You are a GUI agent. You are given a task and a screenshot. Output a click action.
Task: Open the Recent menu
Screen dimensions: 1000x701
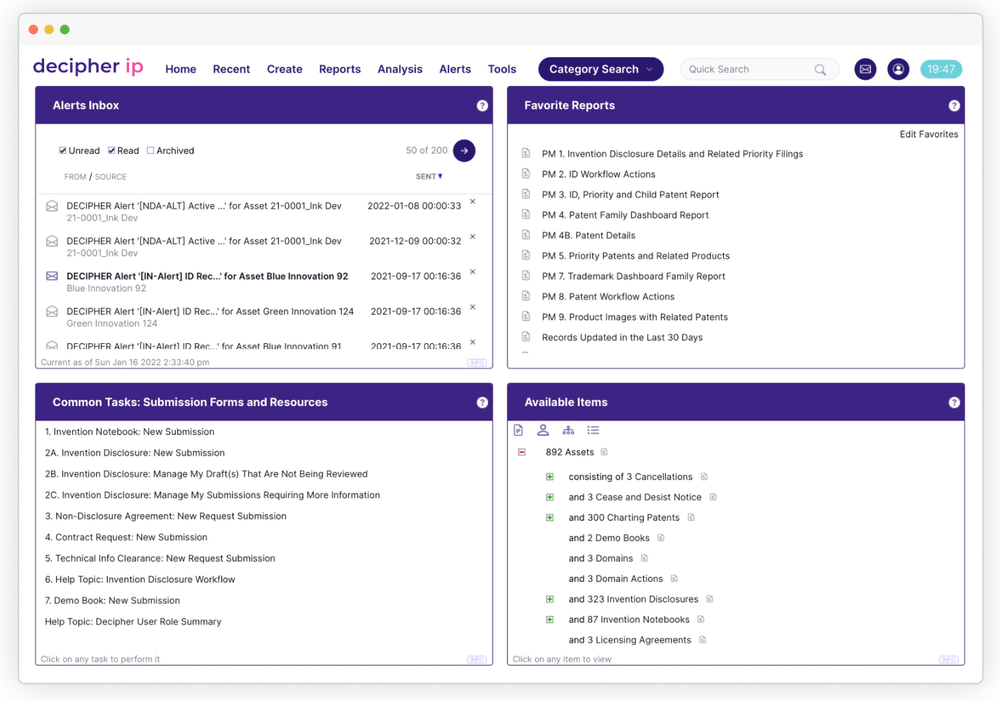pyautogui.click(x=231, y=69)
